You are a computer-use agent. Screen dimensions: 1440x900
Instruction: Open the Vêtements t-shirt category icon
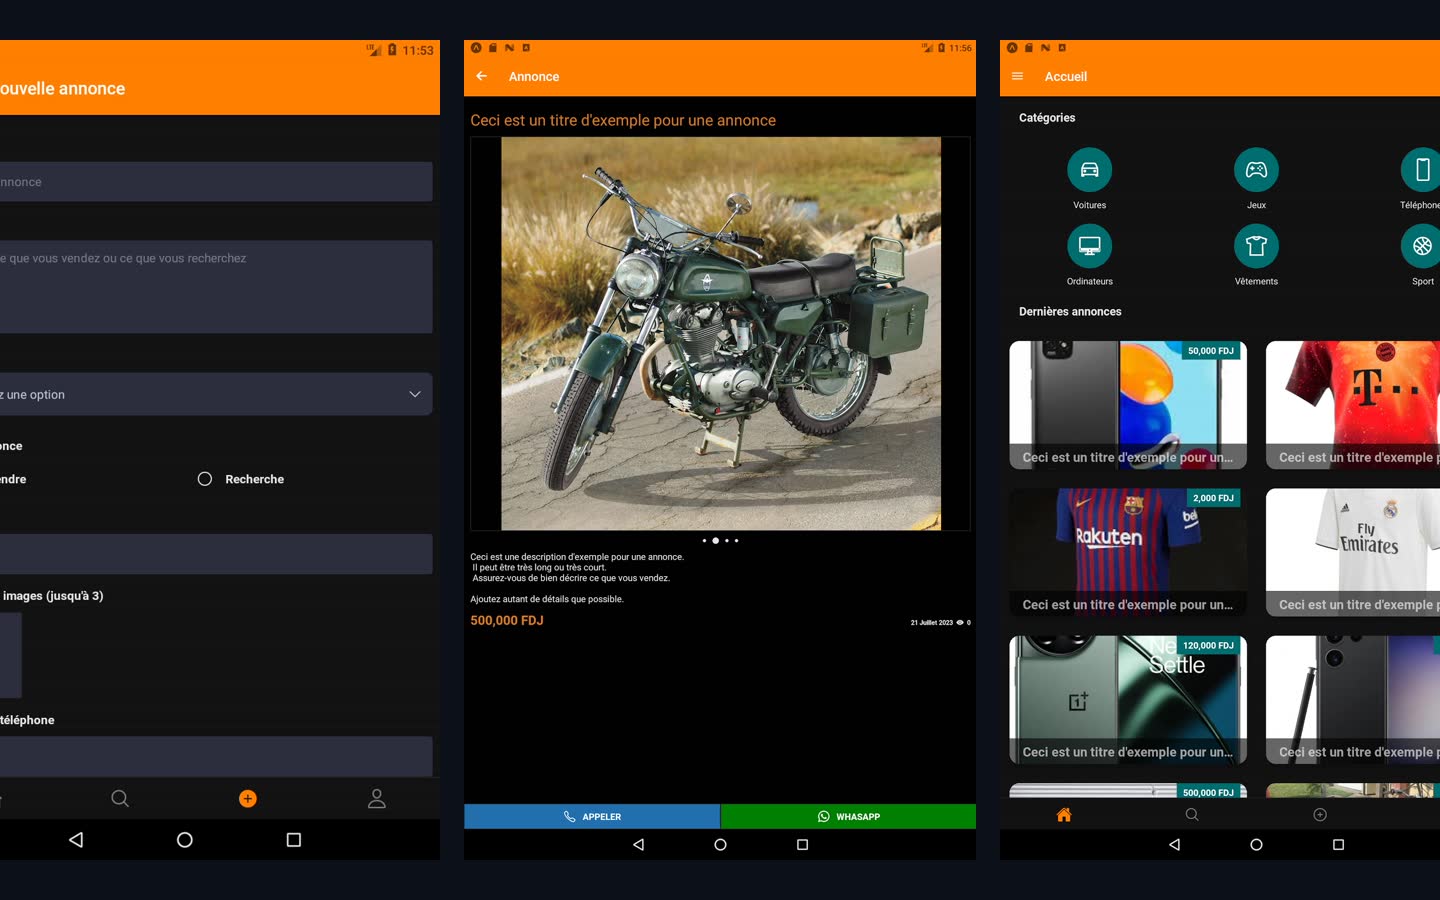[x=1256, y=246]
